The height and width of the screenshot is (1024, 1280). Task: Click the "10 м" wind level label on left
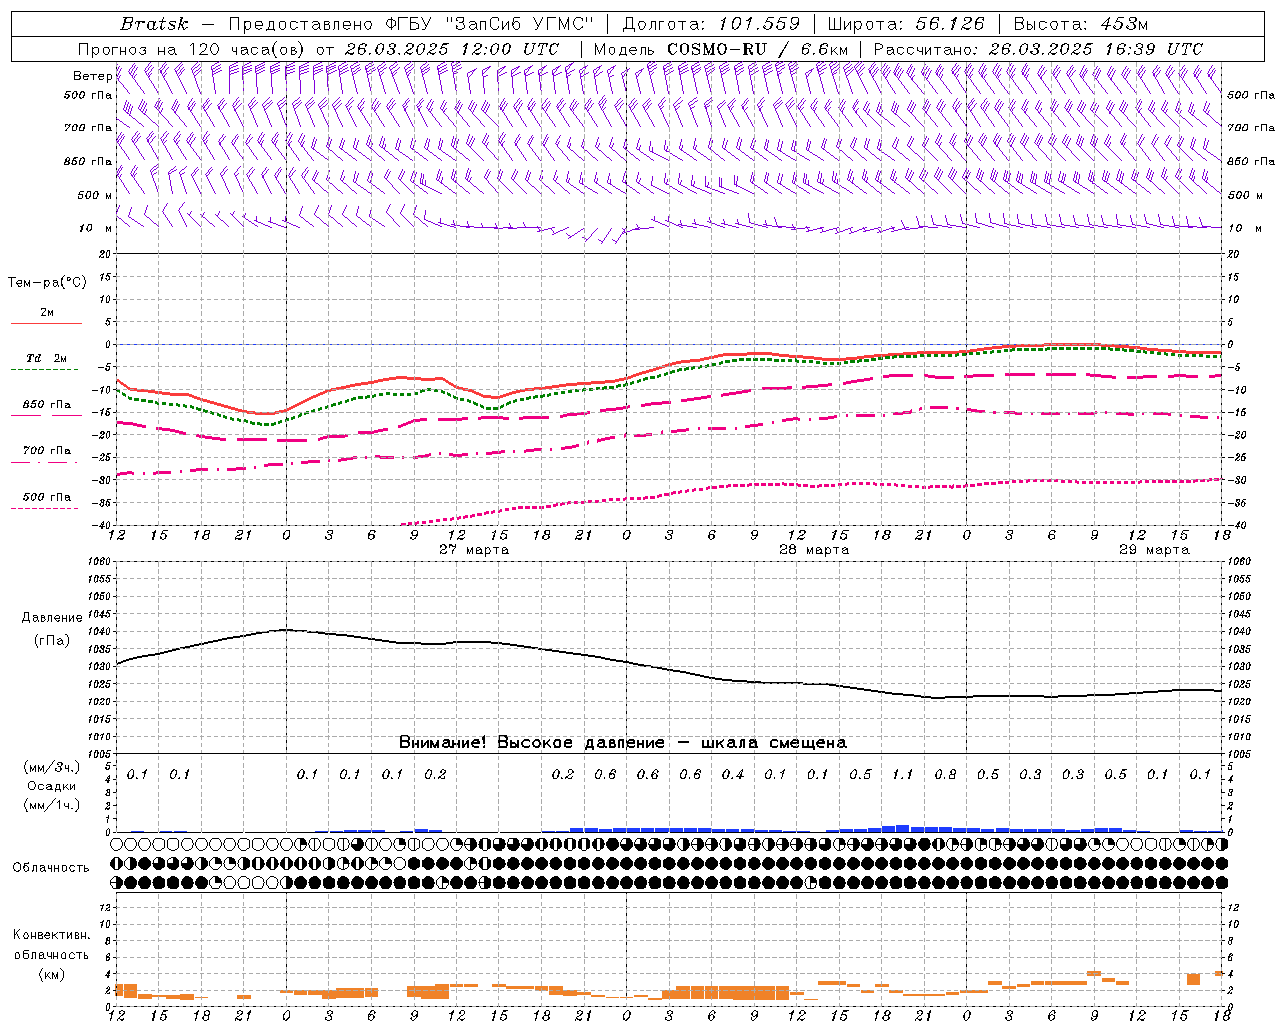pyautogui.click(x=96, y=228)
